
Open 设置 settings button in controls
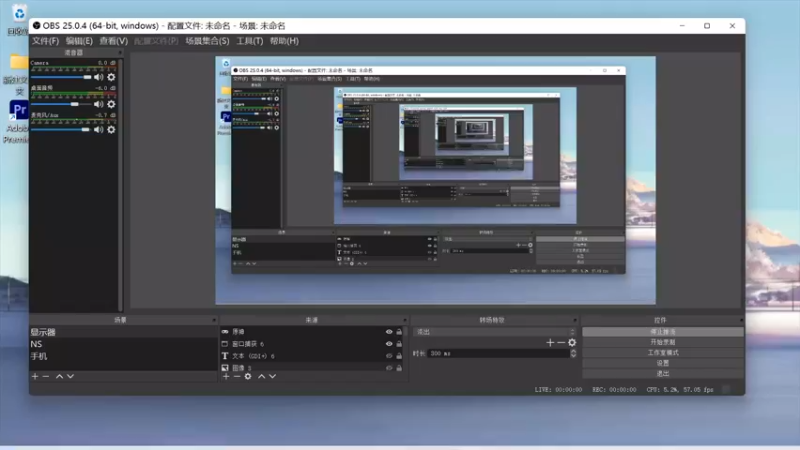pyautogui.click(x=663, y=363)
